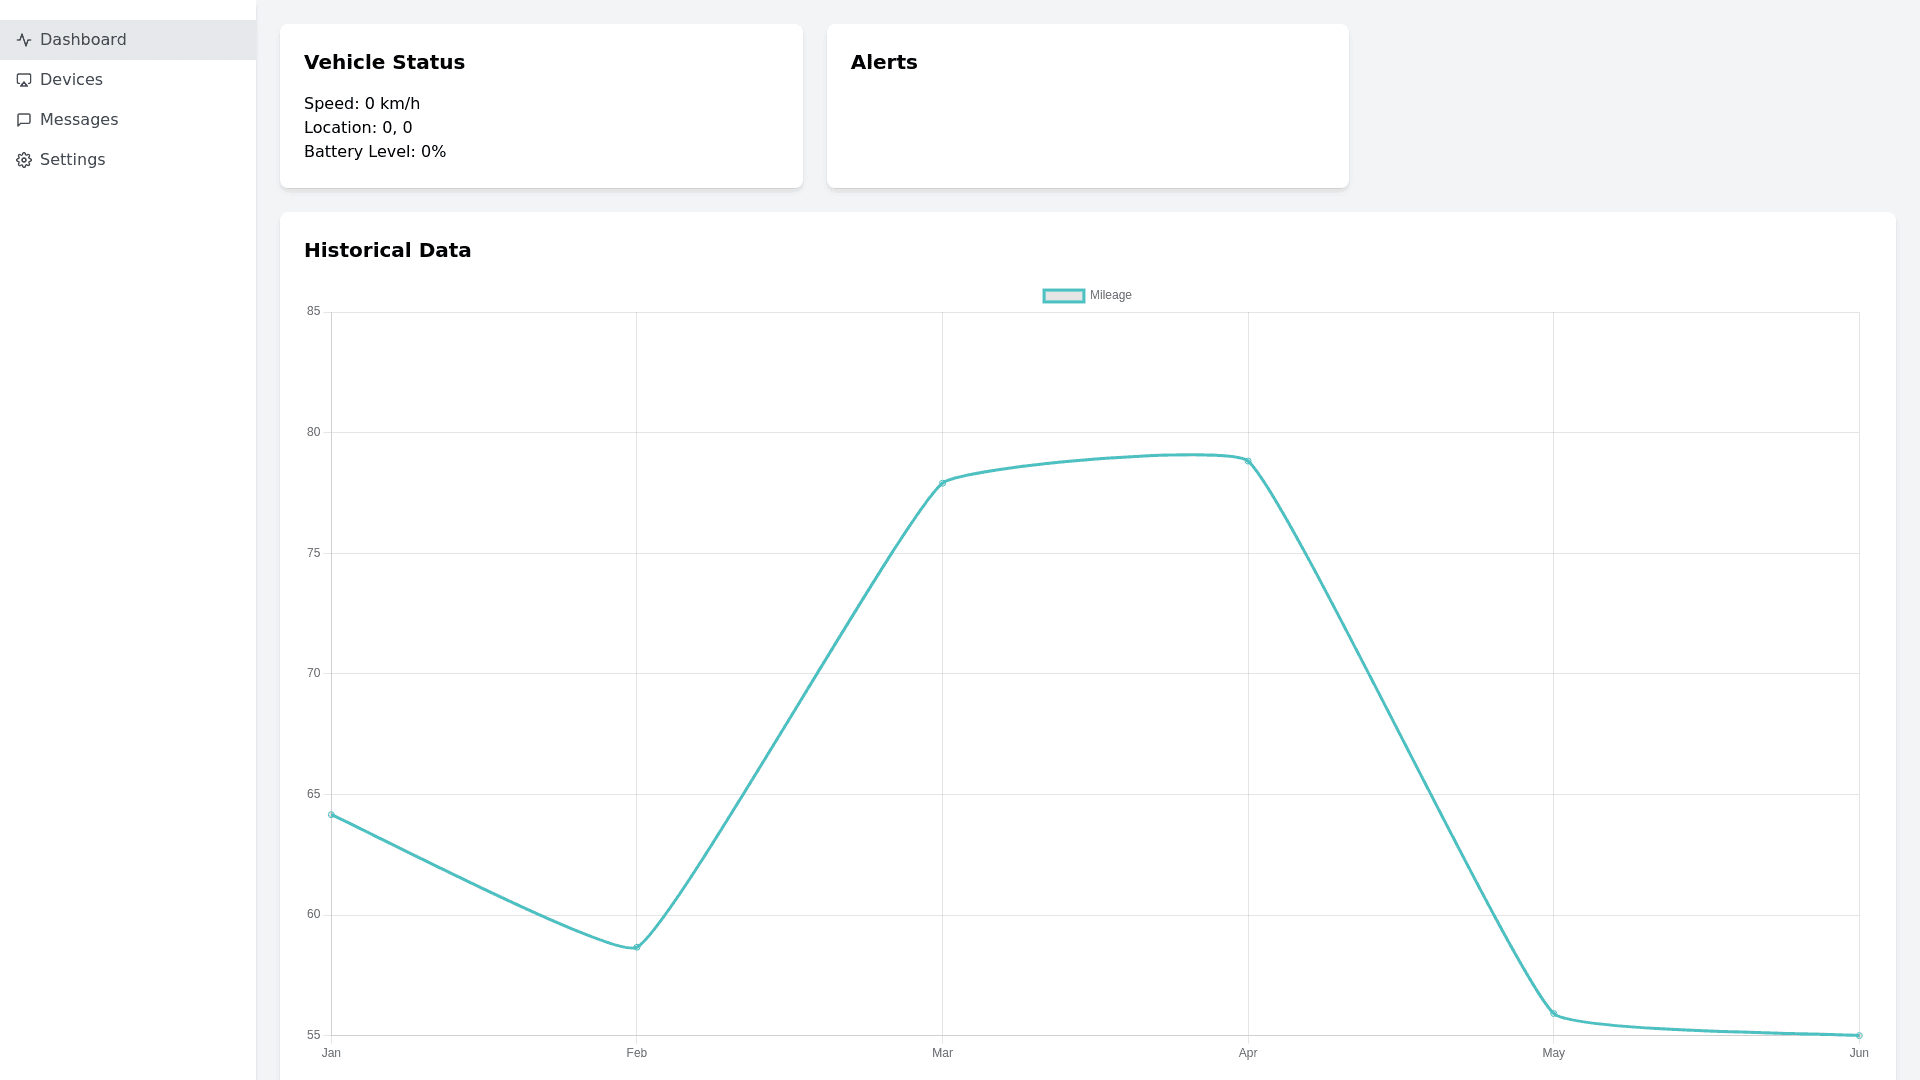Click the Mileage legend color swatch
Screen dimensions: 1920x1080
tap(1062, 295)
